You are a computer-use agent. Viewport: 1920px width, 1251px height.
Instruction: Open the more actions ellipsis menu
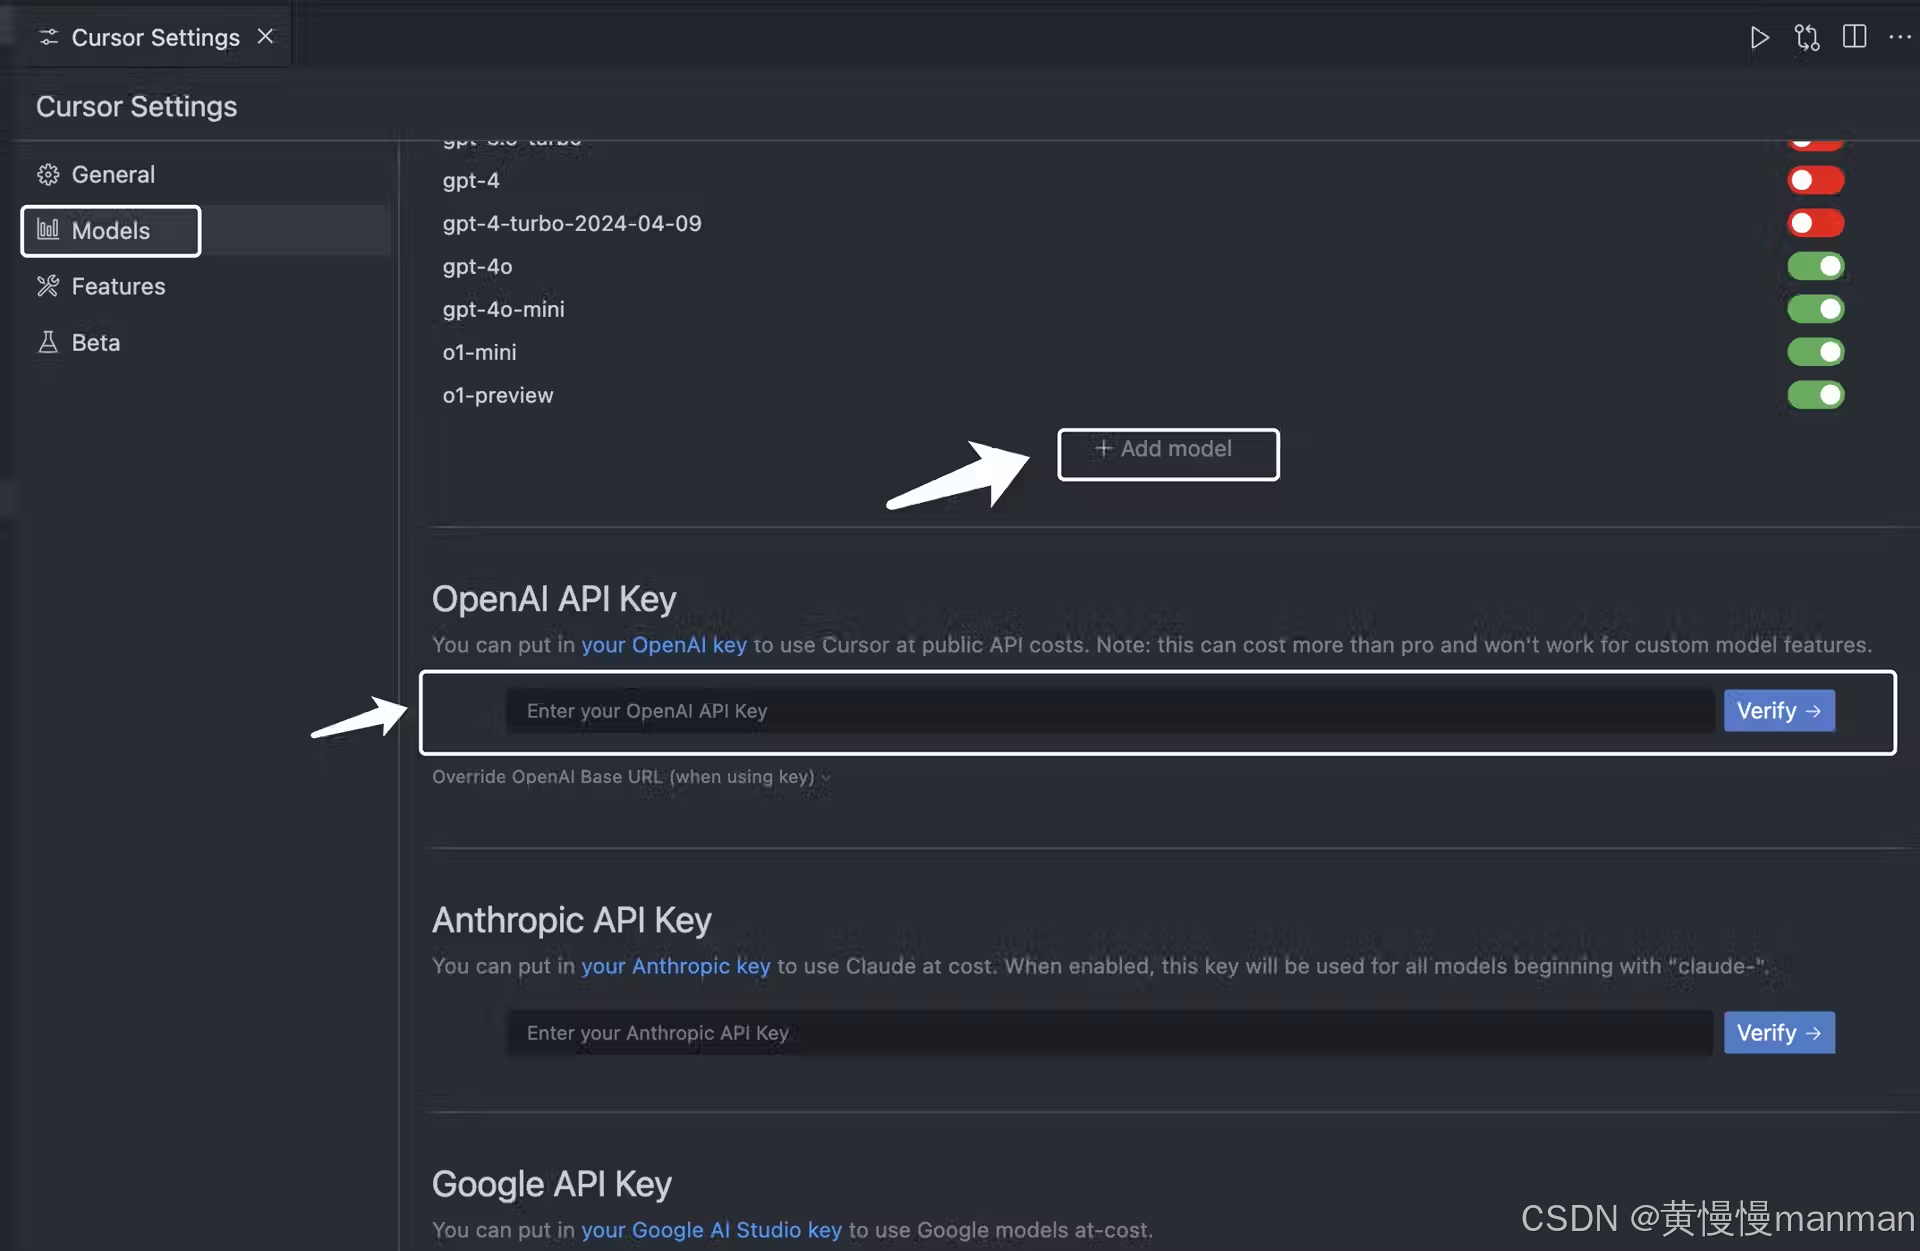click(1900, 37)
